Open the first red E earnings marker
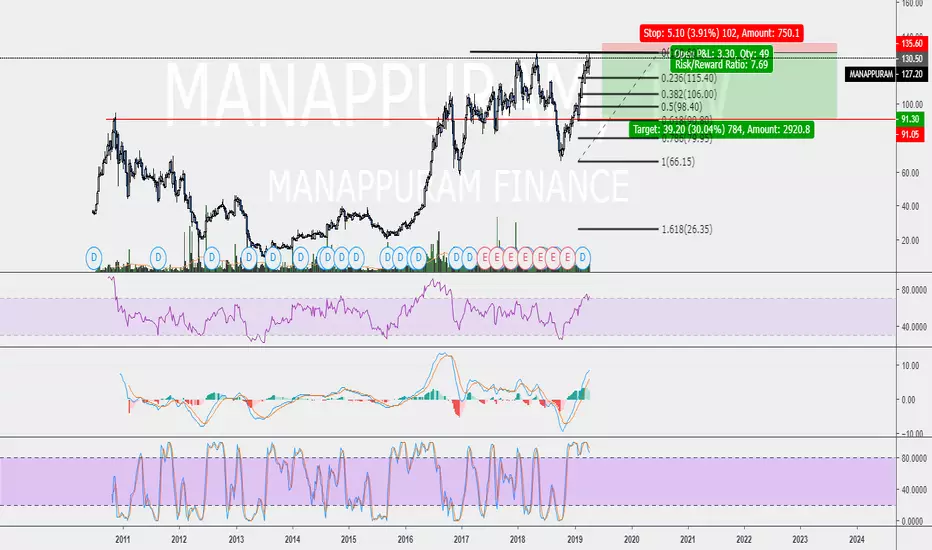 click(484, 258)
